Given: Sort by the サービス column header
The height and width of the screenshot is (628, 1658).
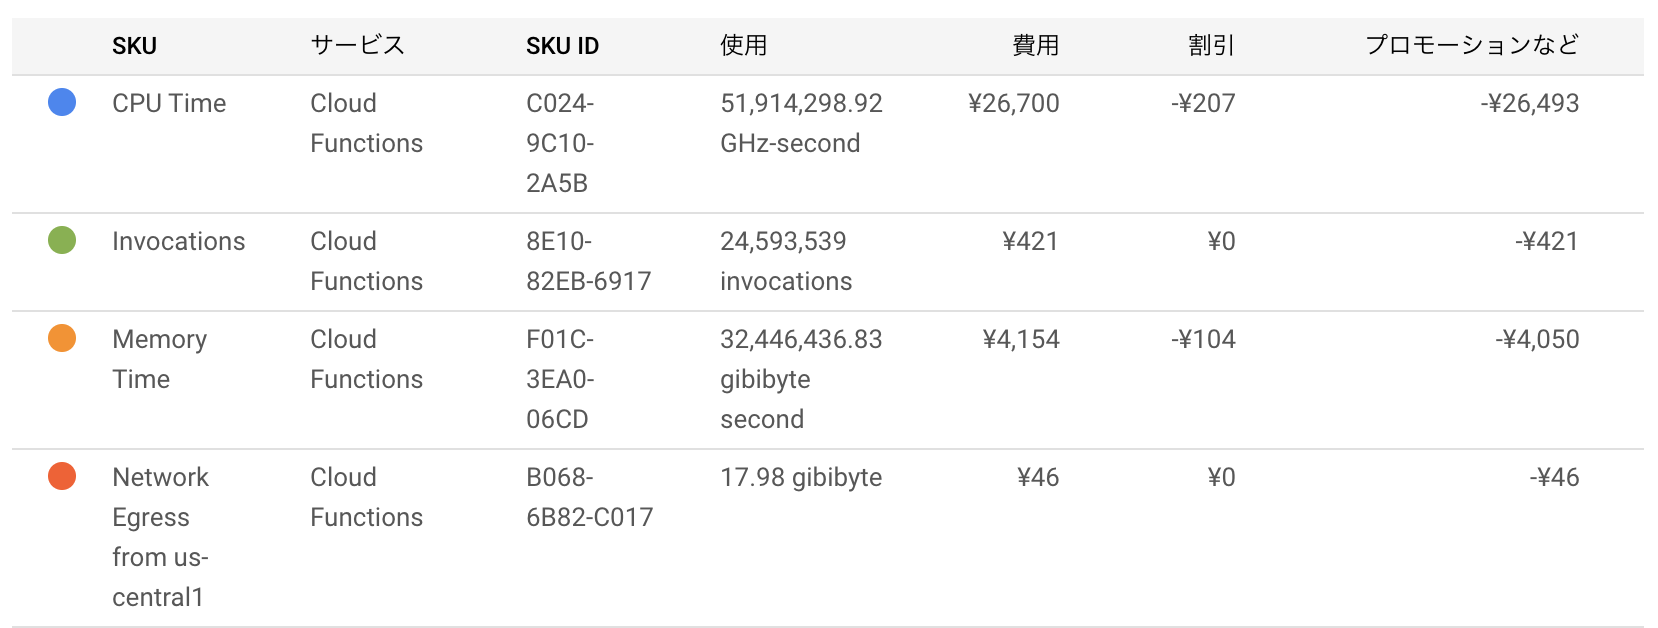Looking at the screenshot, I should click(357, 45).
